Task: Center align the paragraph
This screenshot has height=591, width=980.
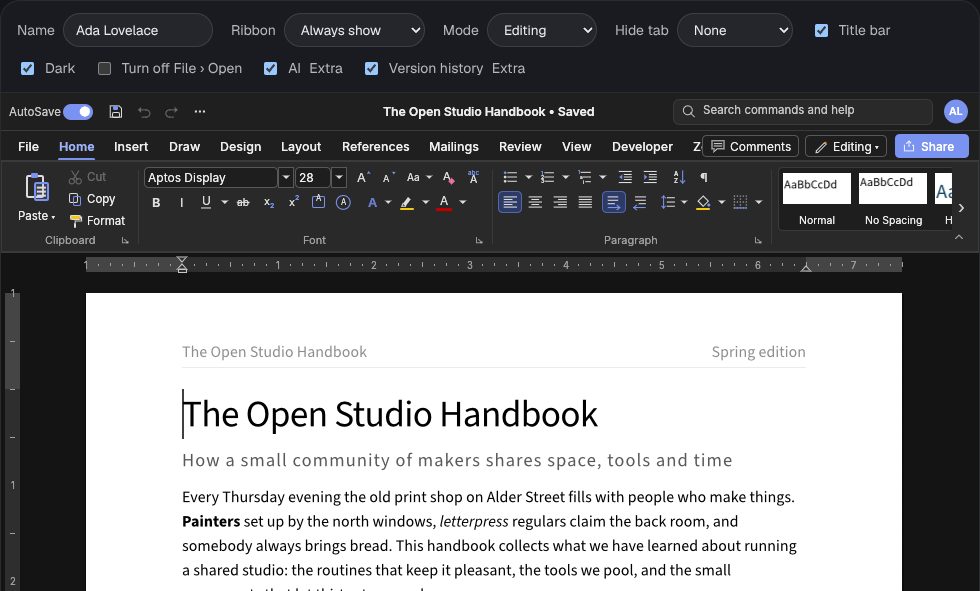Action: 535,202
